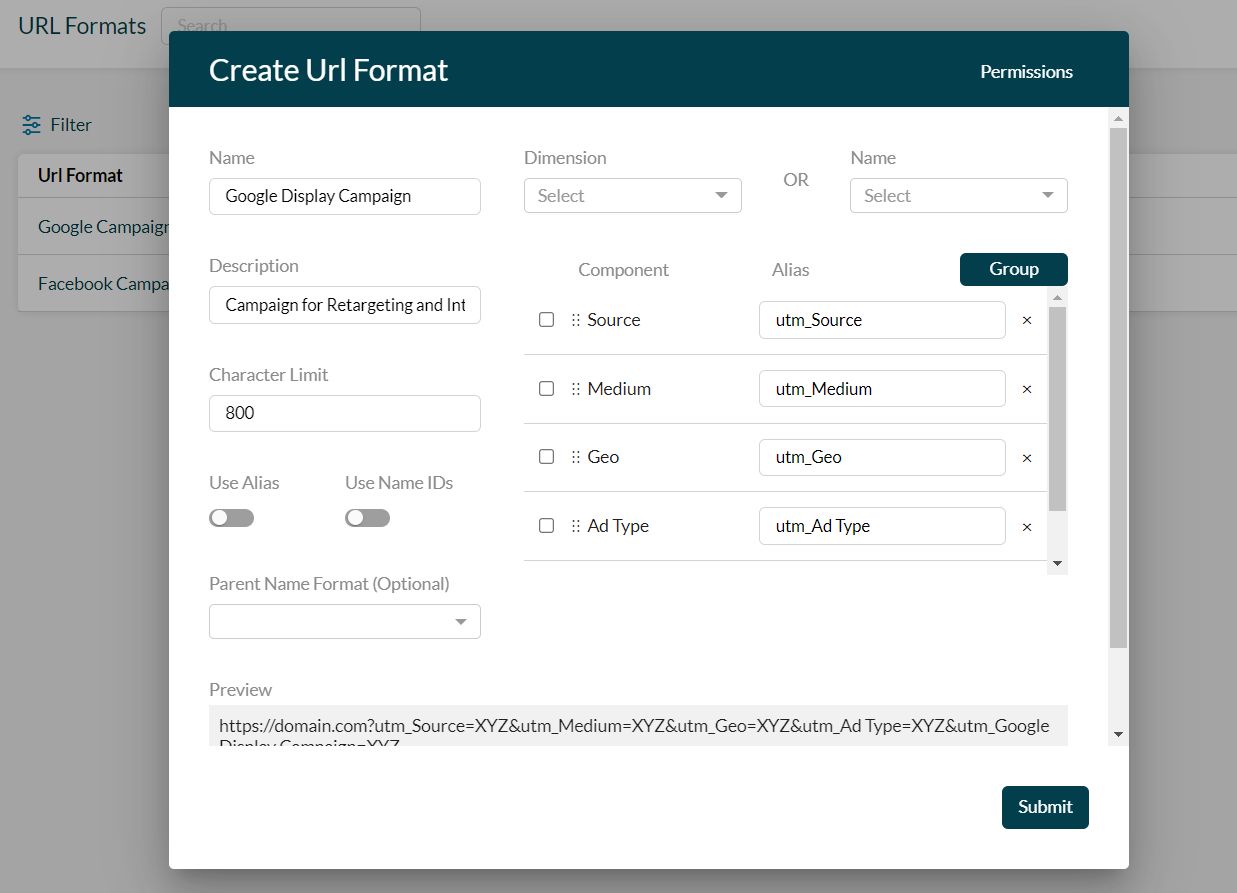Image resolution: width=1237 pixels, height=893 pixels.
Task: Click the drag handle next to Medium
Action: [x=577, y=388]
